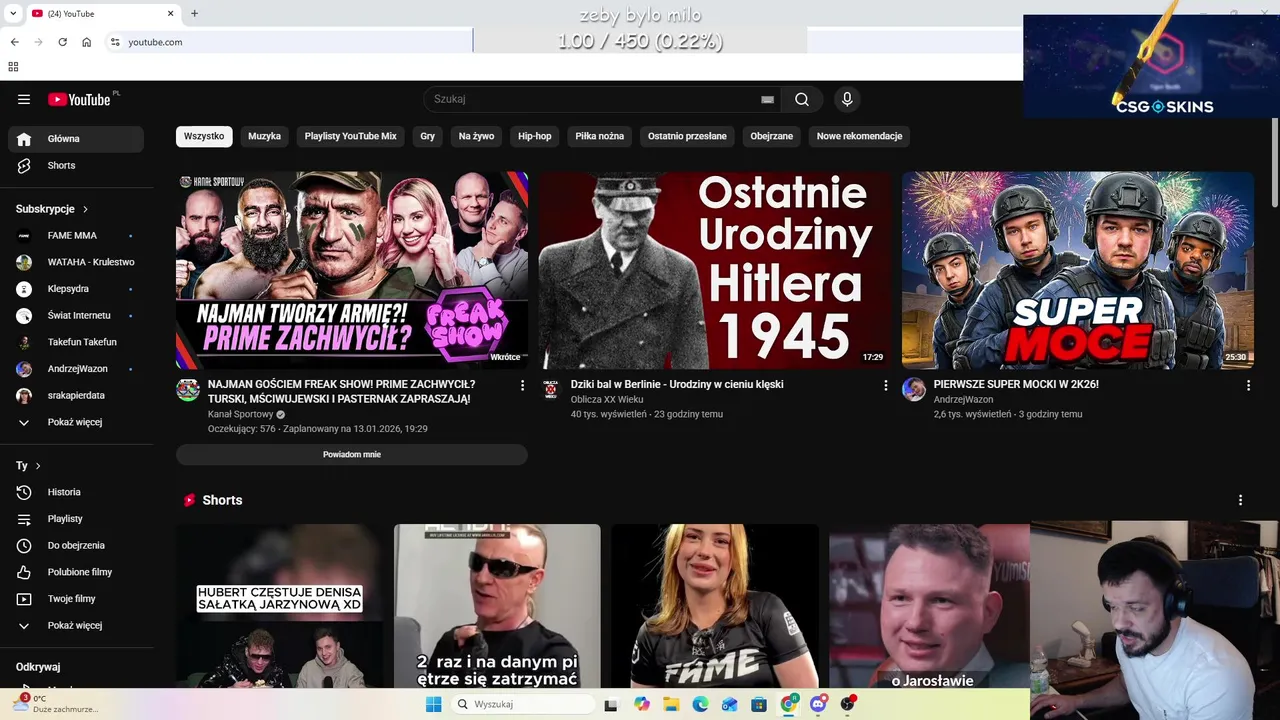This screenshot has width=1280, height=720.
Task: Open the Najman Freak Show video thumbnail
Action: click(352, 270)
